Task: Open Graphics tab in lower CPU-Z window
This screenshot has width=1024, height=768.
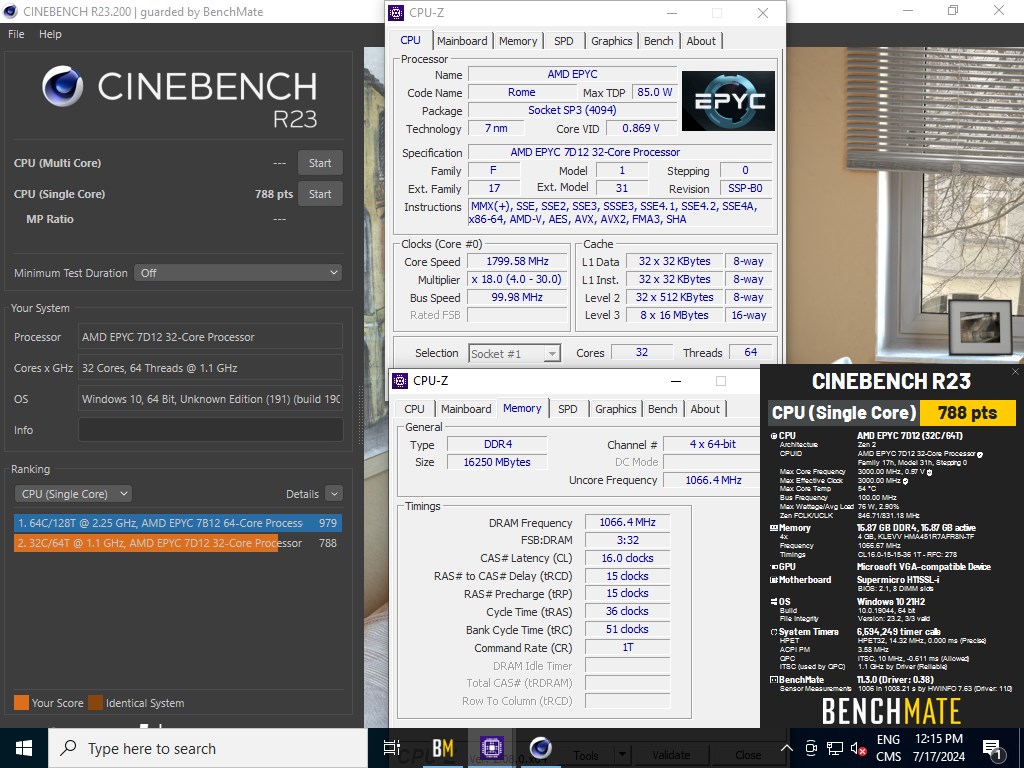Action: (x=615, y=409)
